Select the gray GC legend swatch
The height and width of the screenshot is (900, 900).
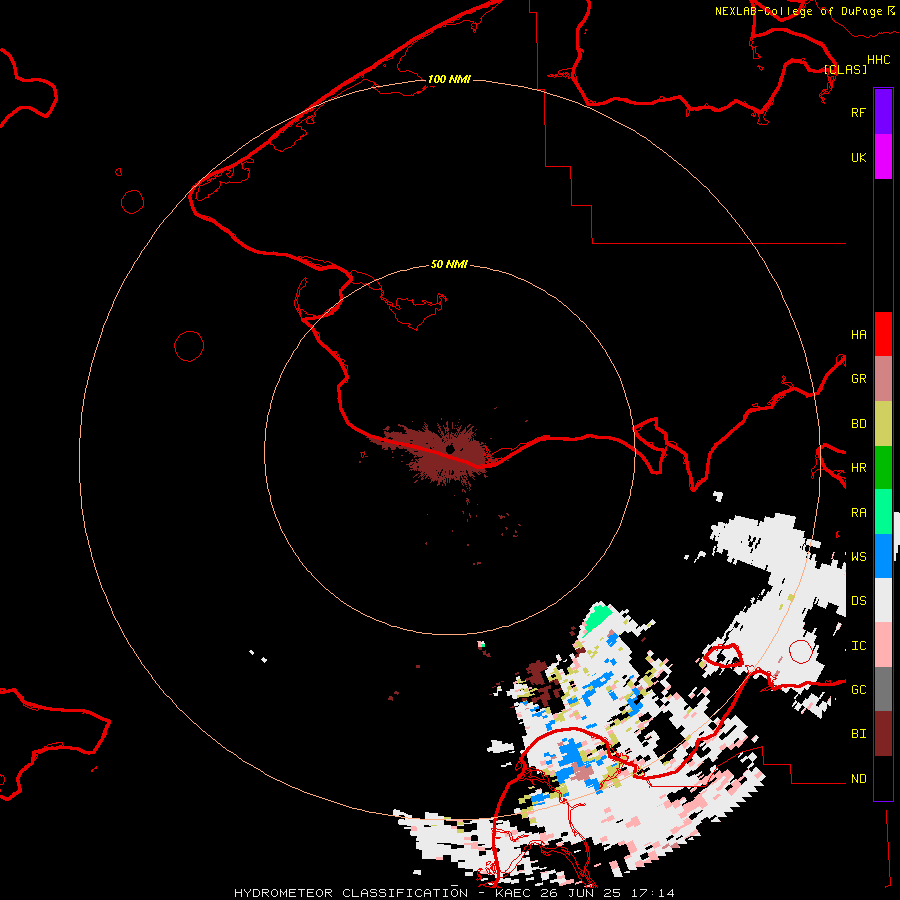883,689
